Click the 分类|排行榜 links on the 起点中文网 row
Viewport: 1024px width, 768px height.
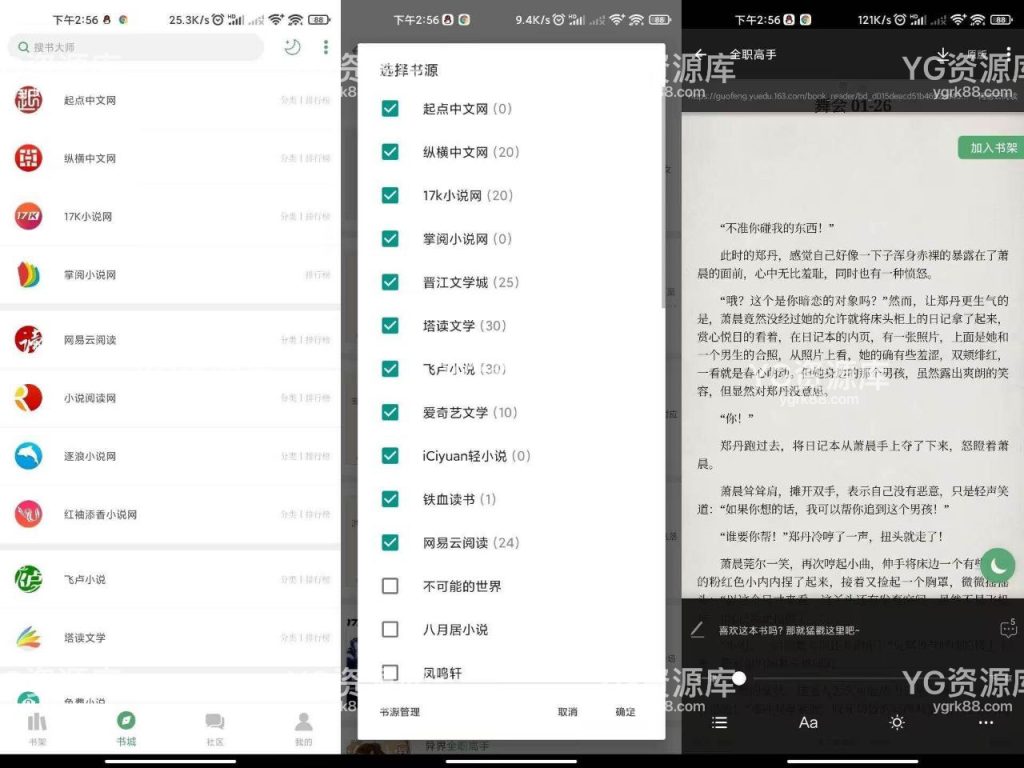coord(305,100)
